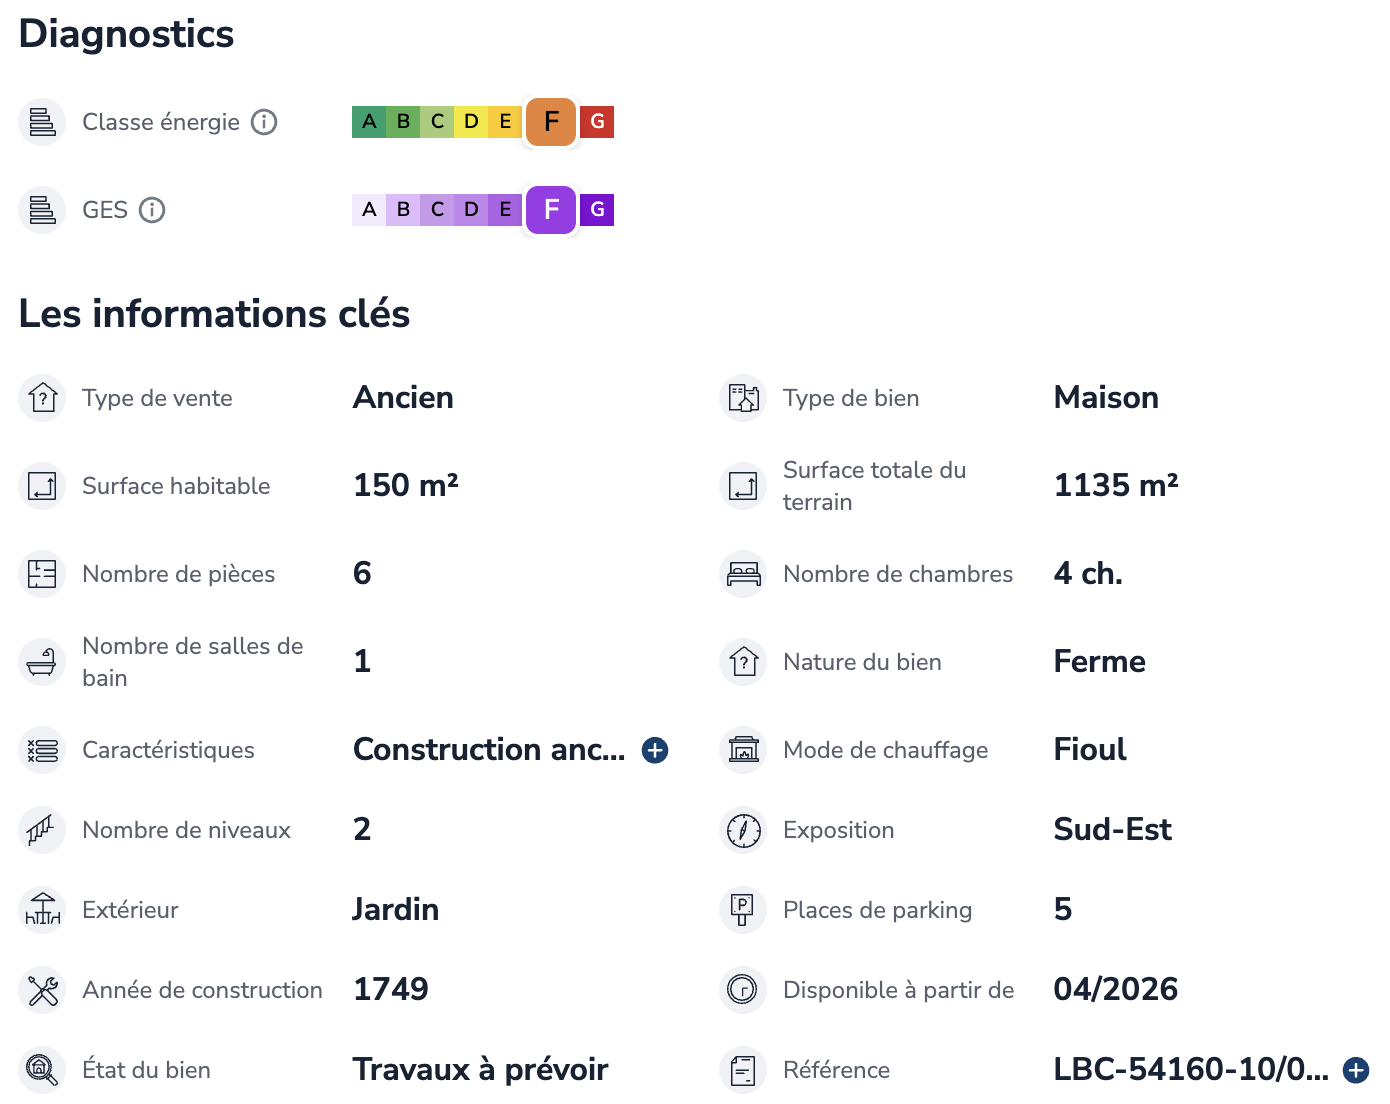Expand the truncated Caractéristiques value

pyautogui.click(x=655, y=750)
